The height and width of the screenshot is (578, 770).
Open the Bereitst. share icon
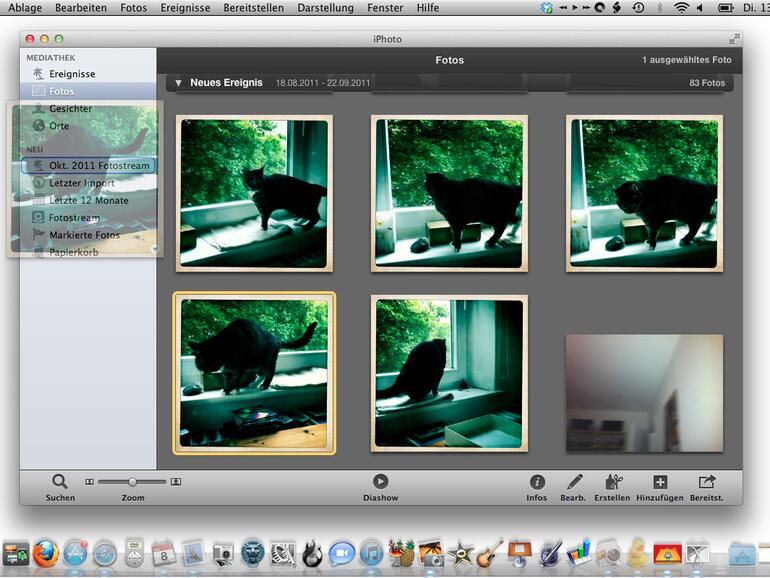tap(707, 482)
